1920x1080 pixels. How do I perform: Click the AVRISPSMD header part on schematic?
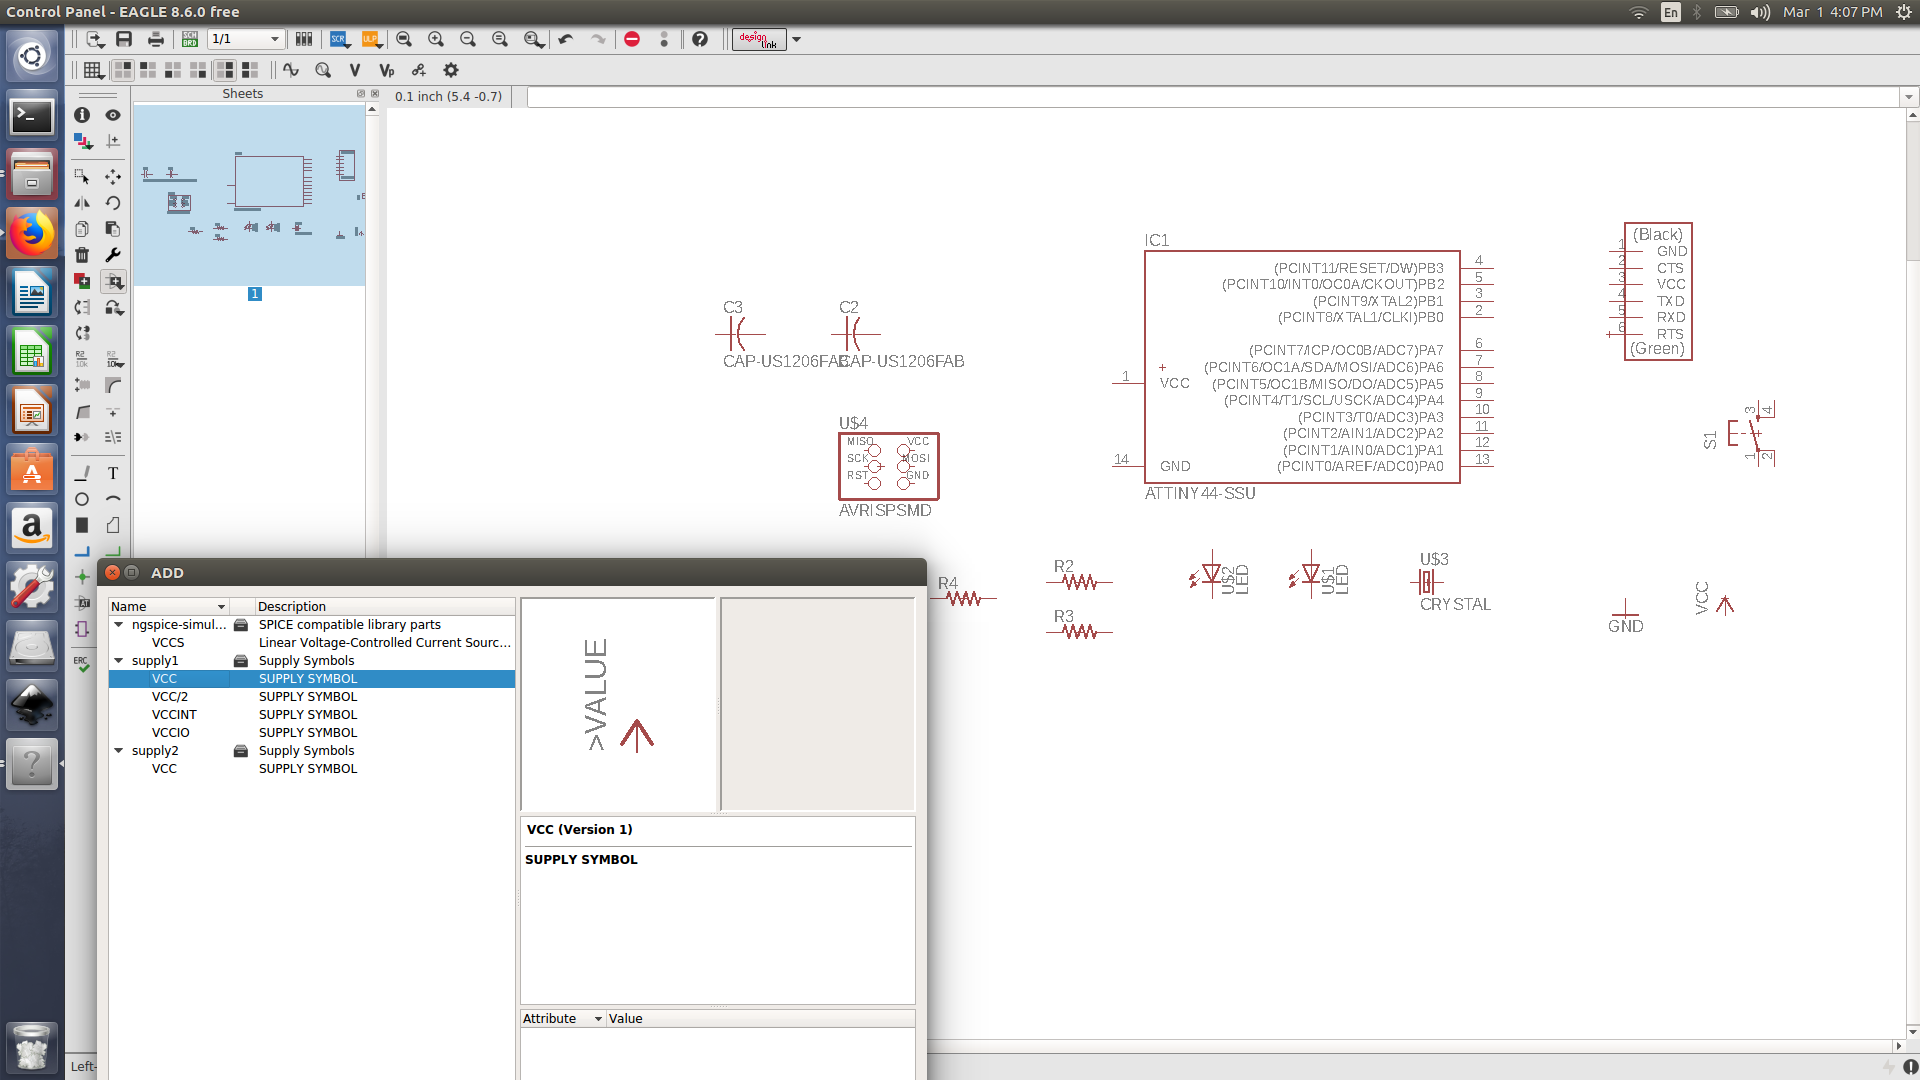888,466
